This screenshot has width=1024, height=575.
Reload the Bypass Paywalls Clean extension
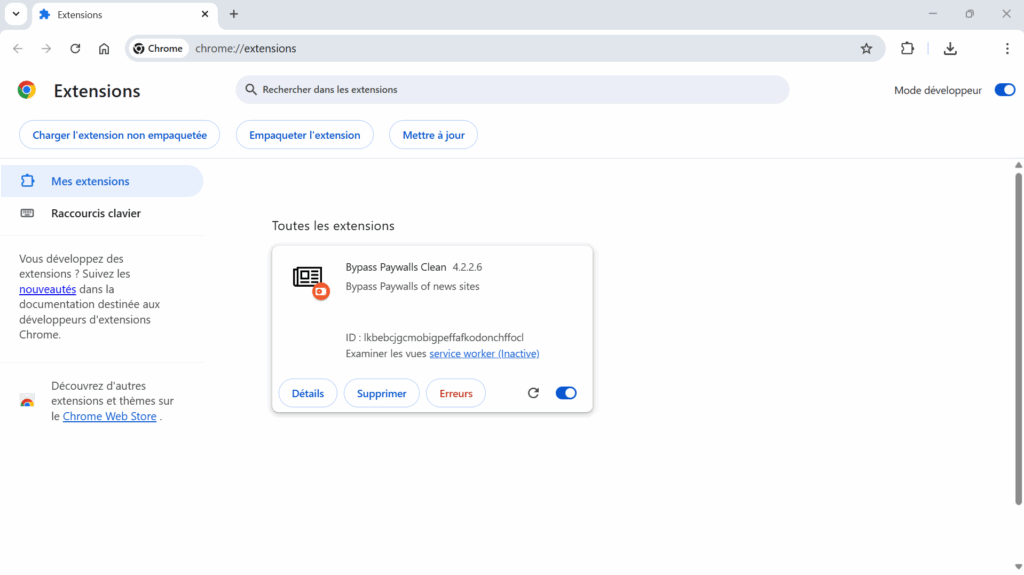[x=533, y=393]
